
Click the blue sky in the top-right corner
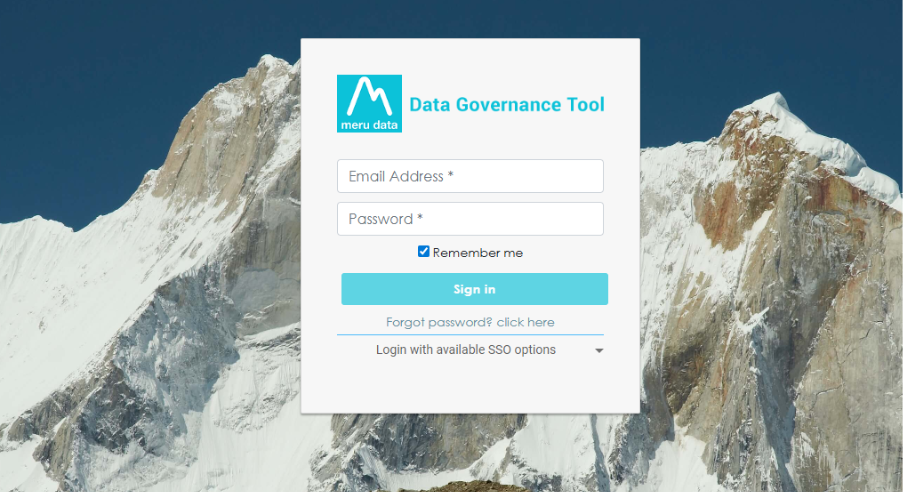(x=860, y=30)
